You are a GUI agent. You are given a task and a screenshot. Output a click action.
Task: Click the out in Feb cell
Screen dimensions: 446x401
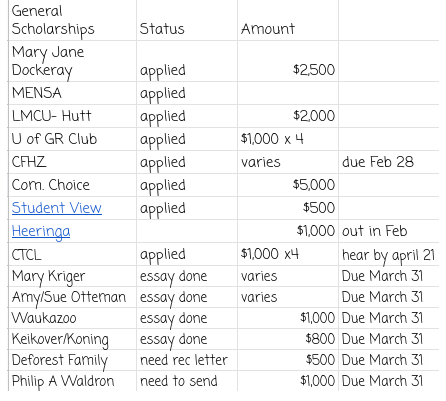pos(389,231)
